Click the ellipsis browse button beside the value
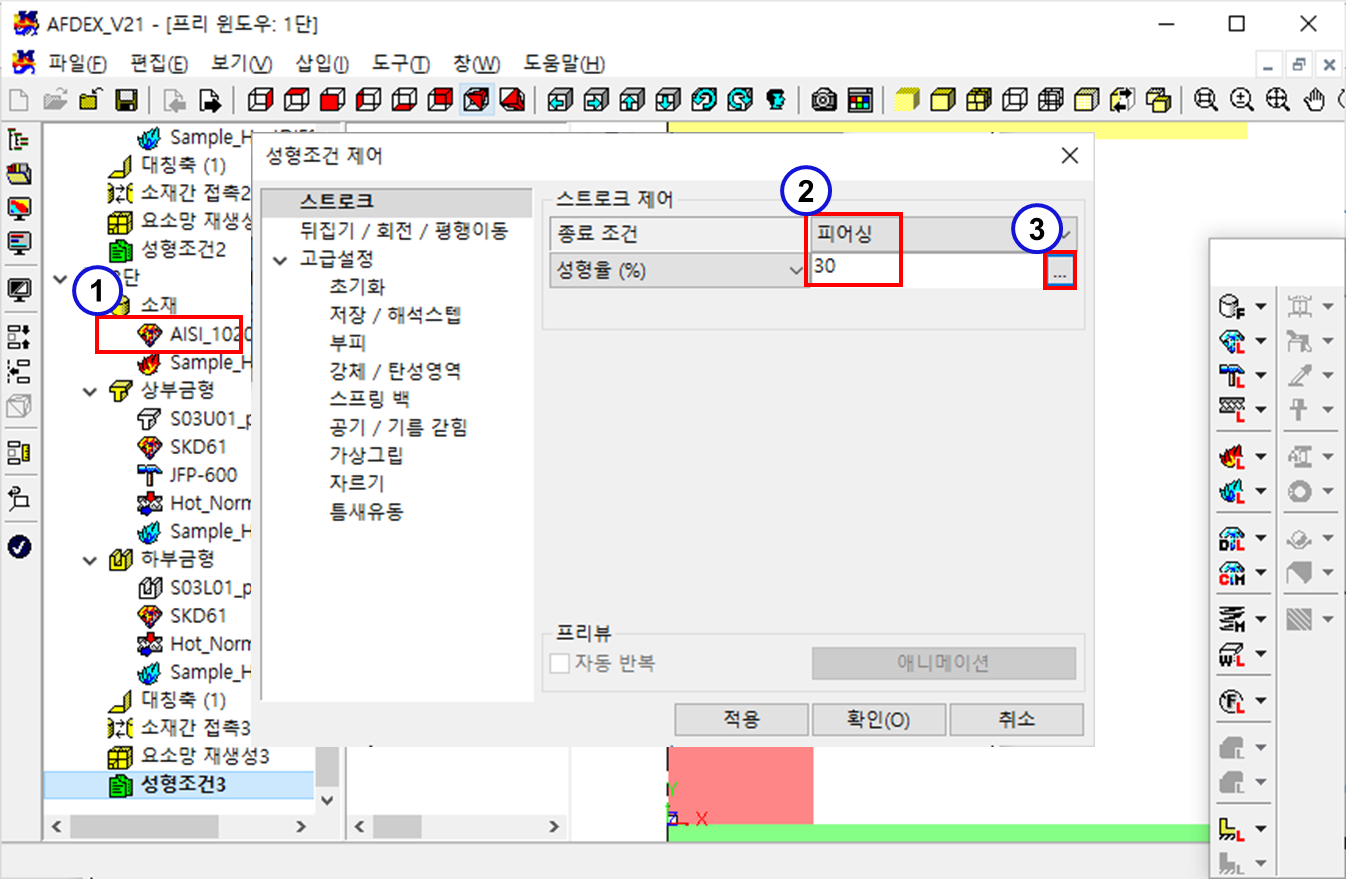 (1060, 271)
